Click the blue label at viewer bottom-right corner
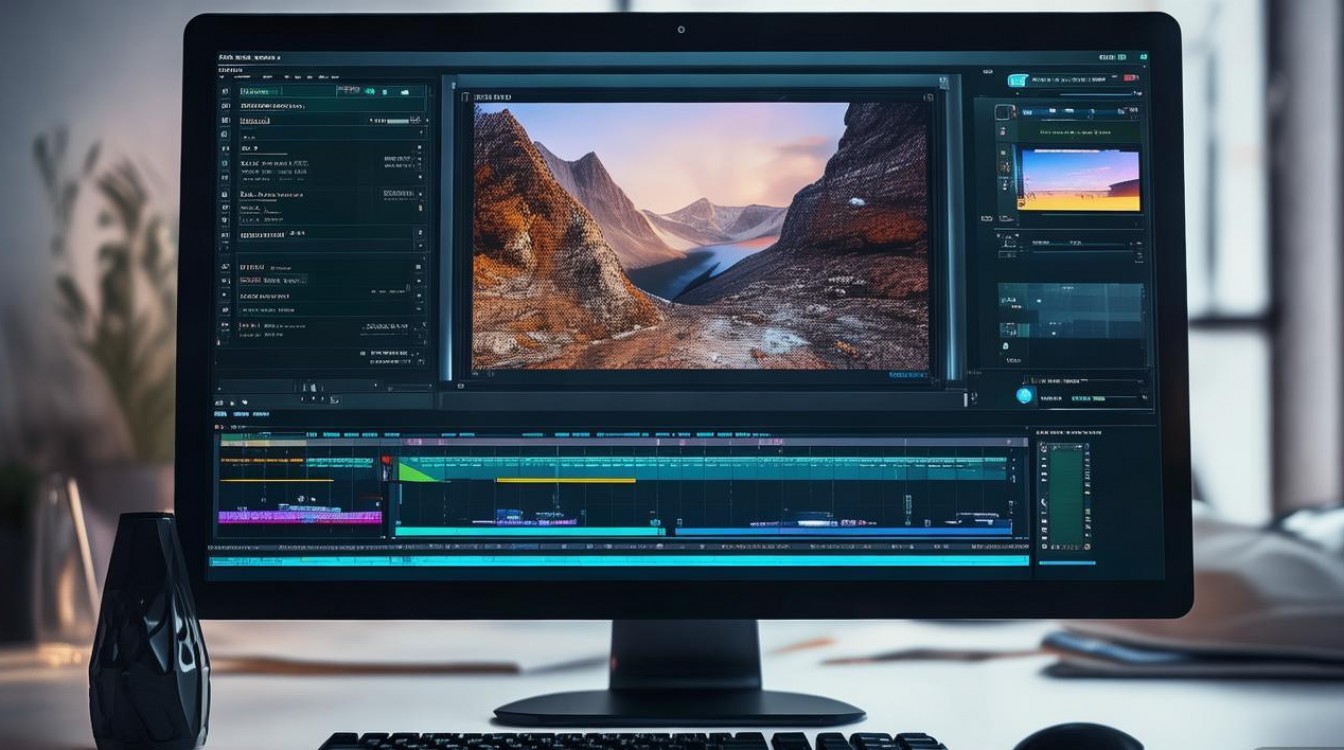The width and height of the screenshot is (1344, 750). click(907, 375)
